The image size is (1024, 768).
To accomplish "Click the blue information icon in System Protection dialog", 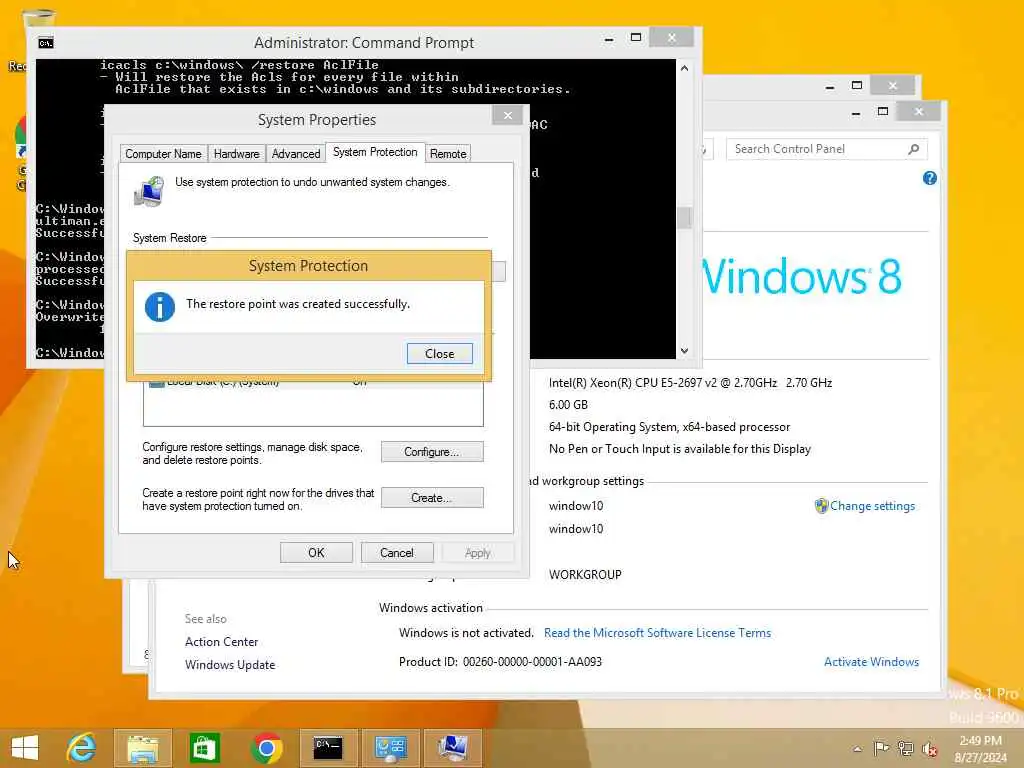I will click(x=160, y=307).
